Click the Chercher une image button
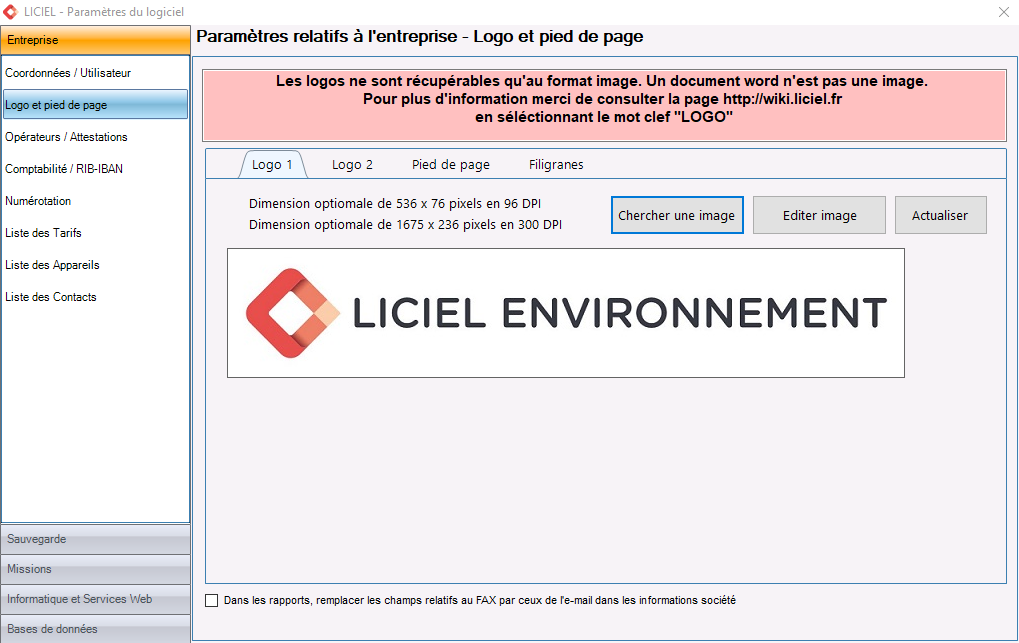Viewport: 1019px width, 643px height. (x=677, y=215)
